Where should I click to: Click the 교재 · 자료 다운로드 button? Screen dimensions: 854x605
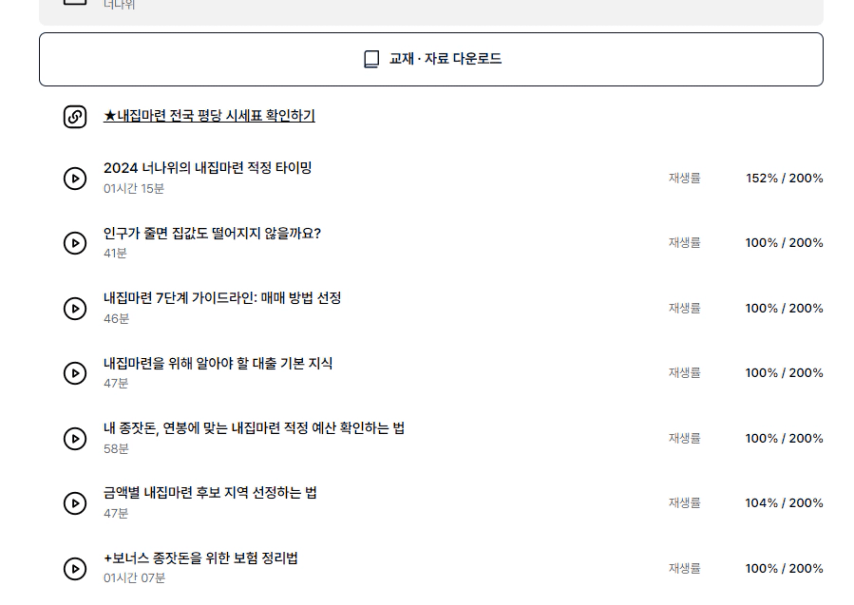click(x=431, y=59)
